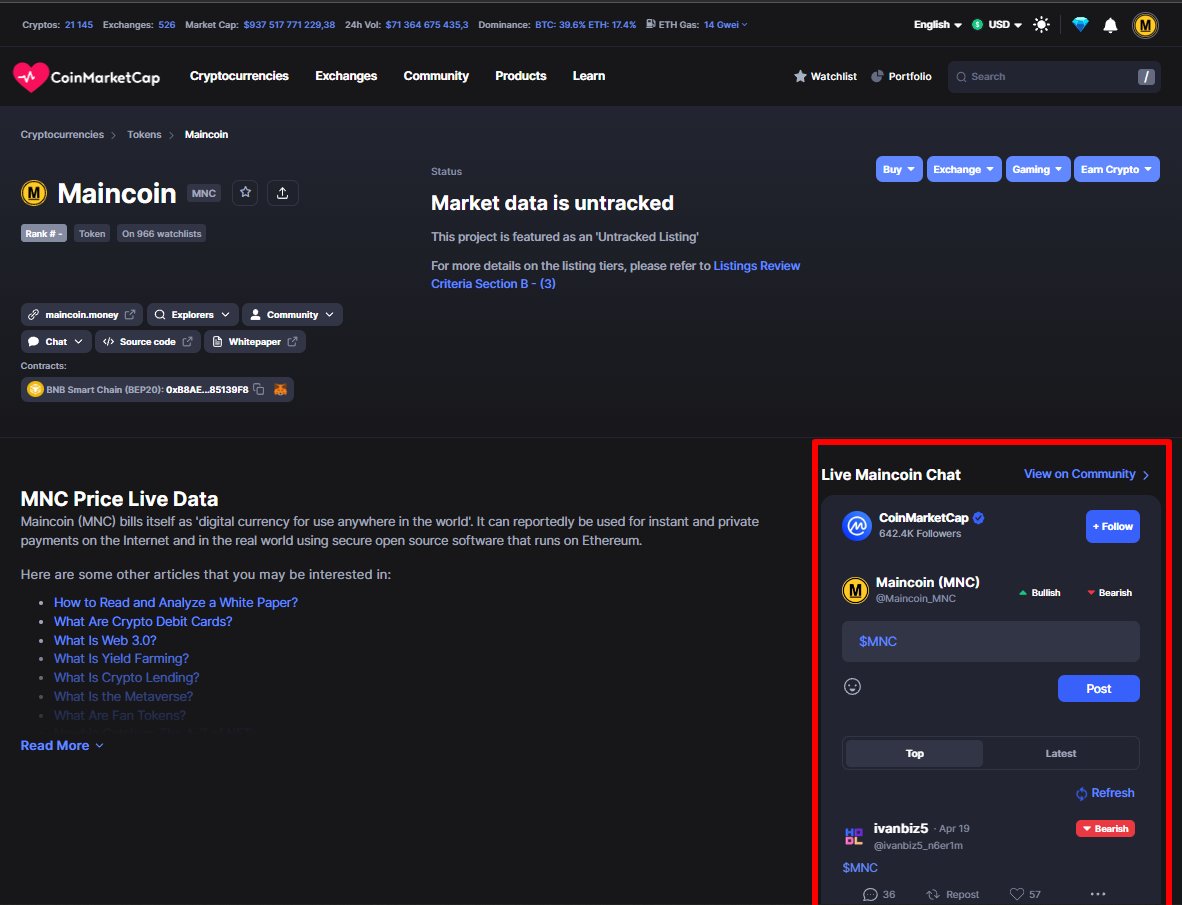Screen dimensions: 1182x905
Task: Open Watchlist star in header
Action: pos(800,76)
